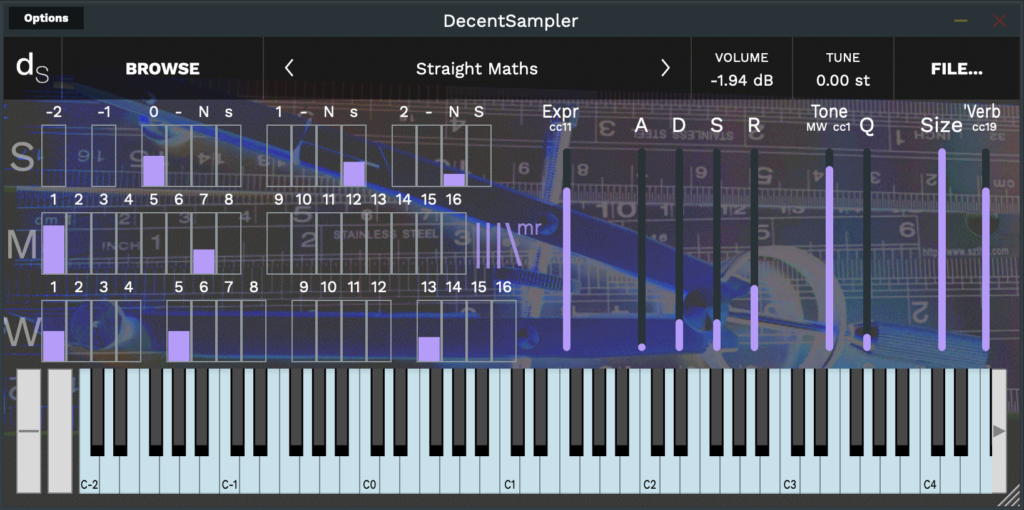Adjust the Expr cc11 slider
The width and height of the screenshot is (1024, 510).
coord(567,249)
